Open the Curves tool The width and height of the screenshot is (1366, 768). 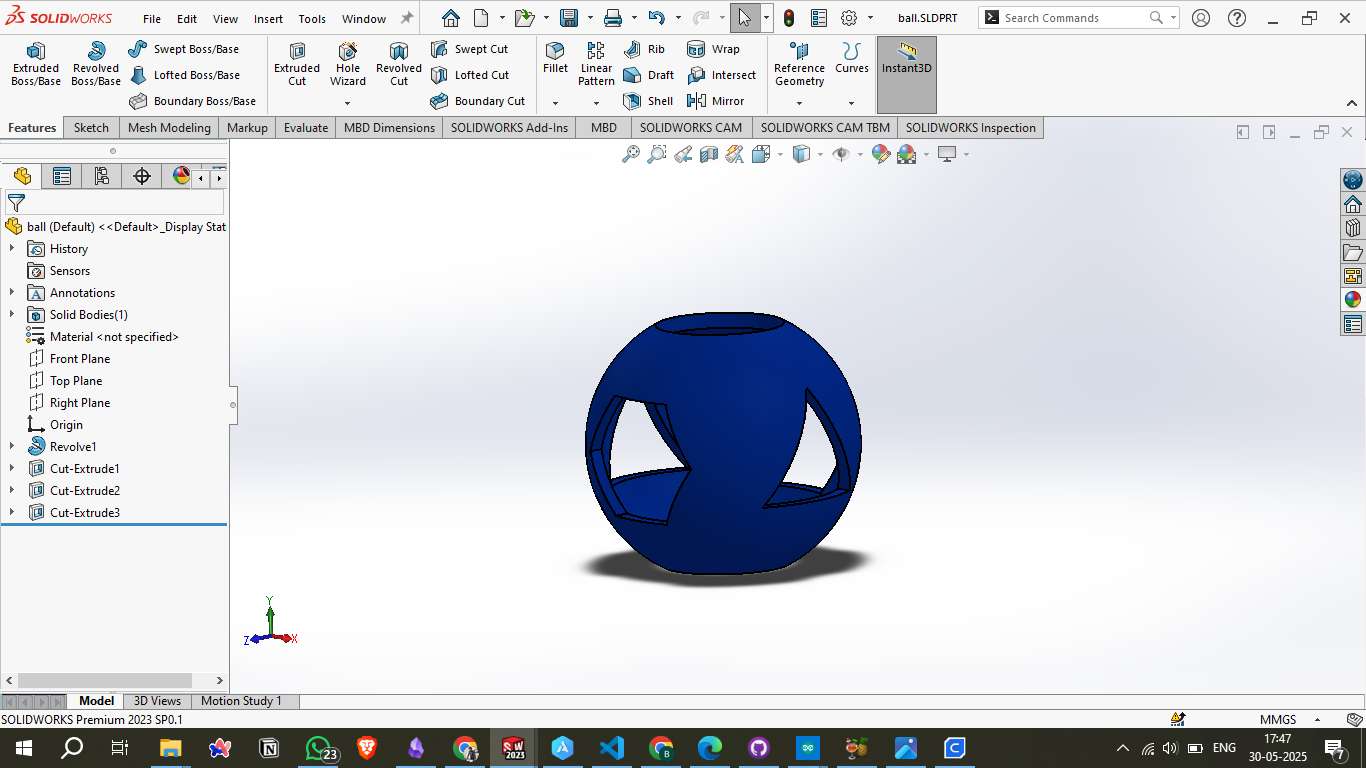click(x=852, y=59)
